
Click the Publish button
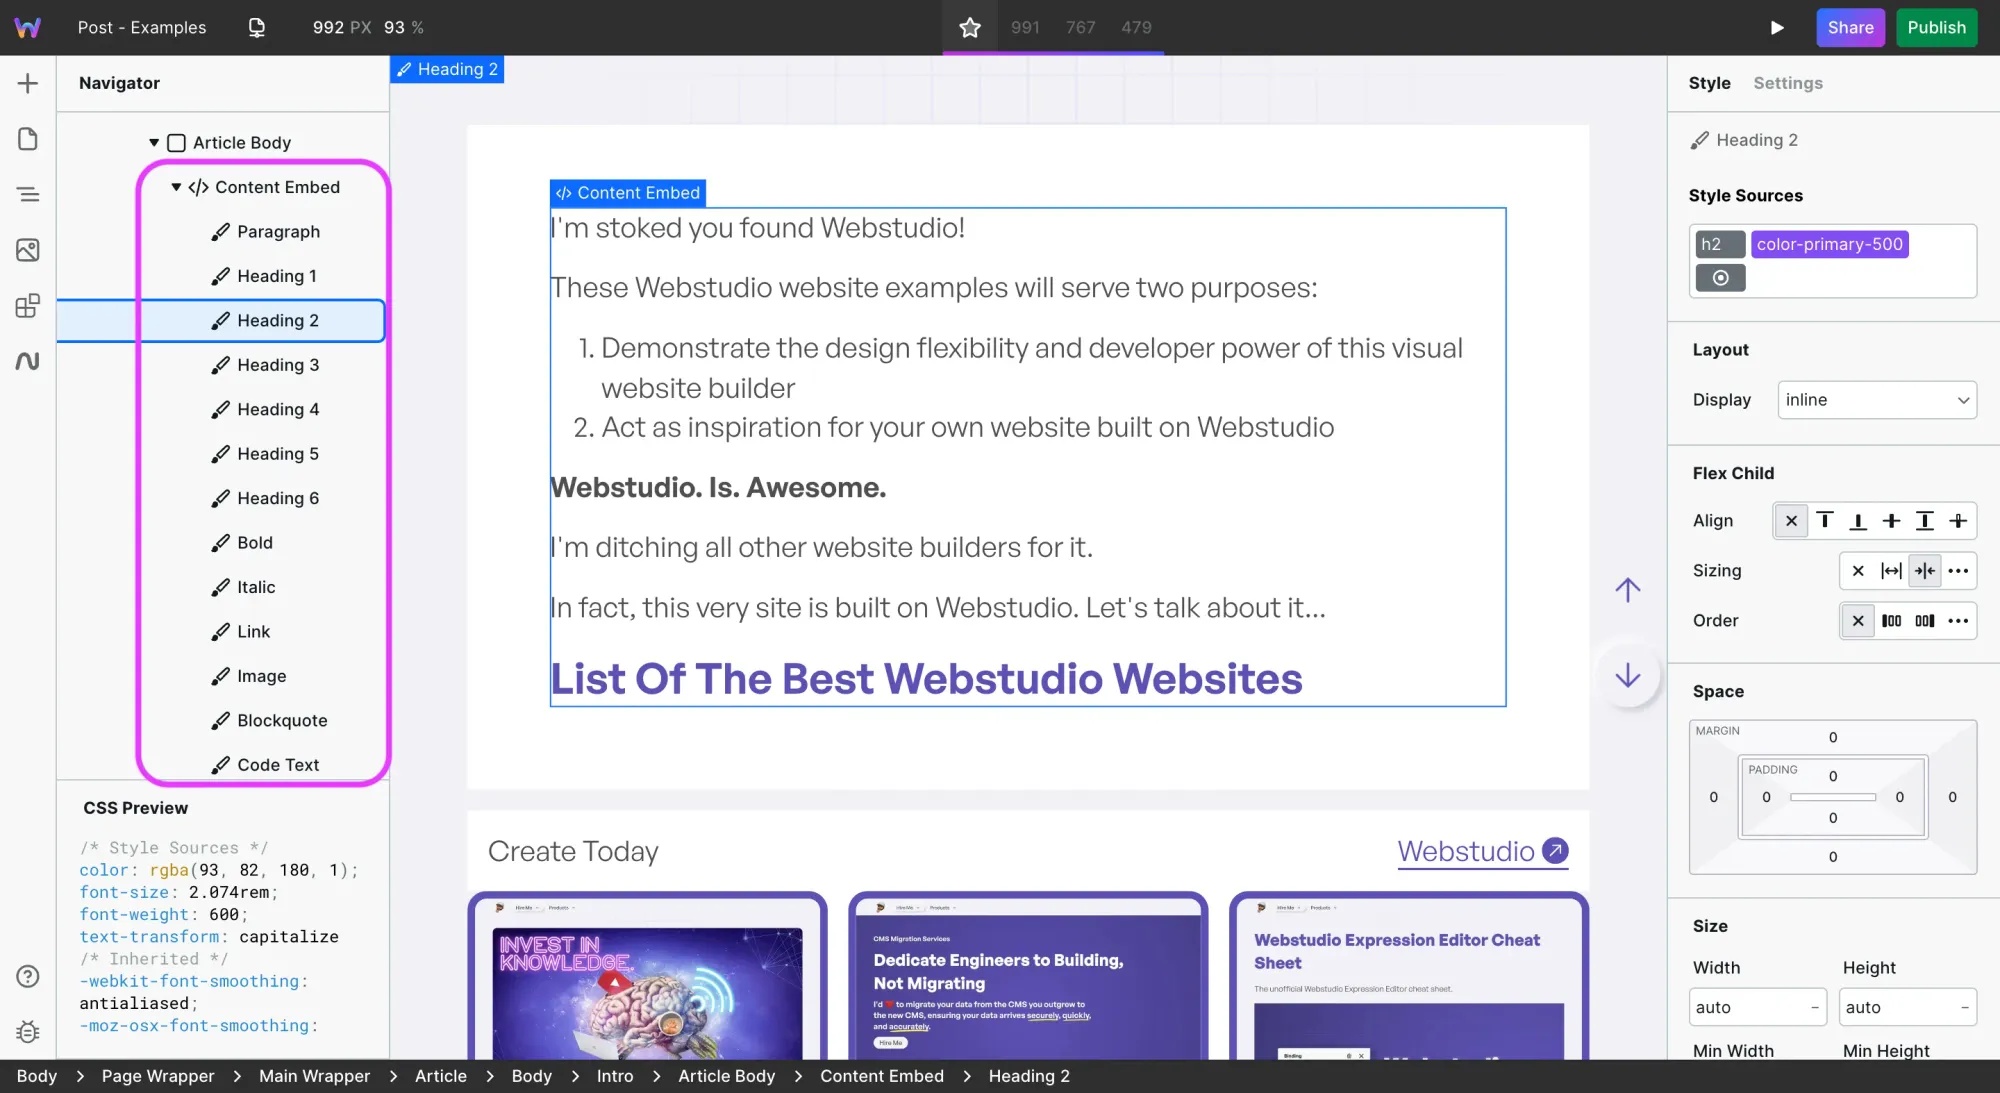[1936, 27]
